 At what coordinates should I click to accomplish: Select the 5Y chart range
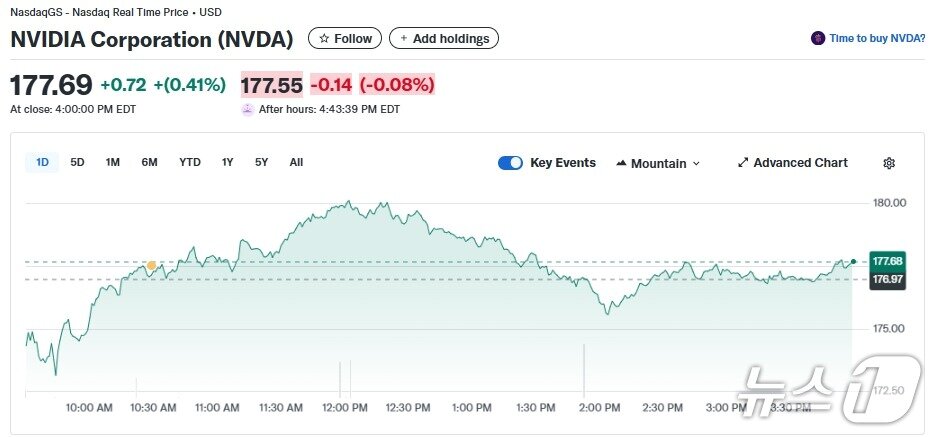tap(262, 162)
